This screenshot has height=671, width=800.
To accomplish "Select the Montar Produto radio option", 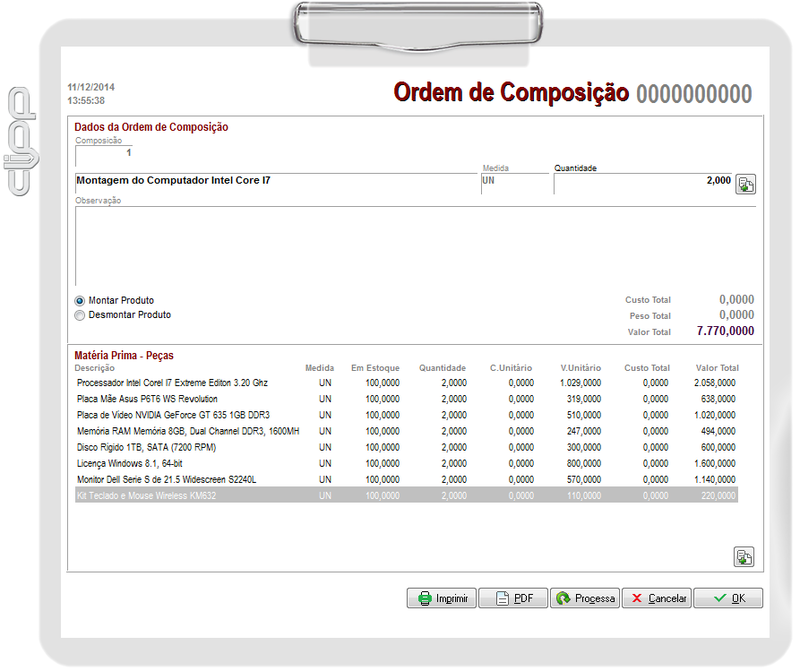I will click(80, 301).
